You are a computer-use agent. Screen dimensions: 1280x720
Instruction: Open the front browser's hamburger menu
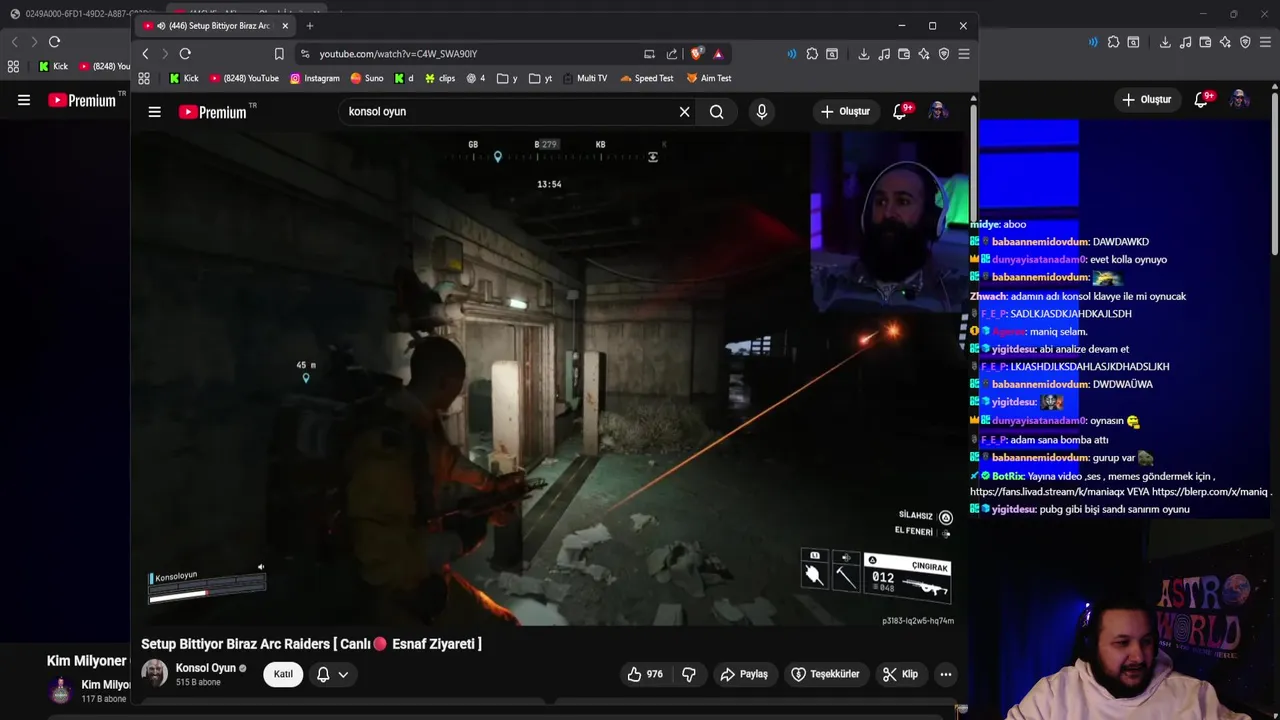coord(964,54)
